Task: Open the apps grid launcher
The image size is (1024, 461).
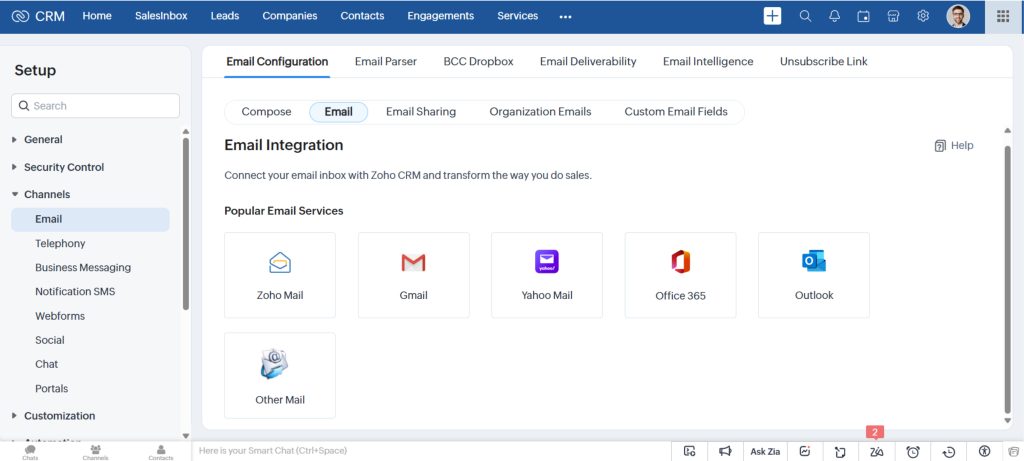Action: tap(1003, 16)
